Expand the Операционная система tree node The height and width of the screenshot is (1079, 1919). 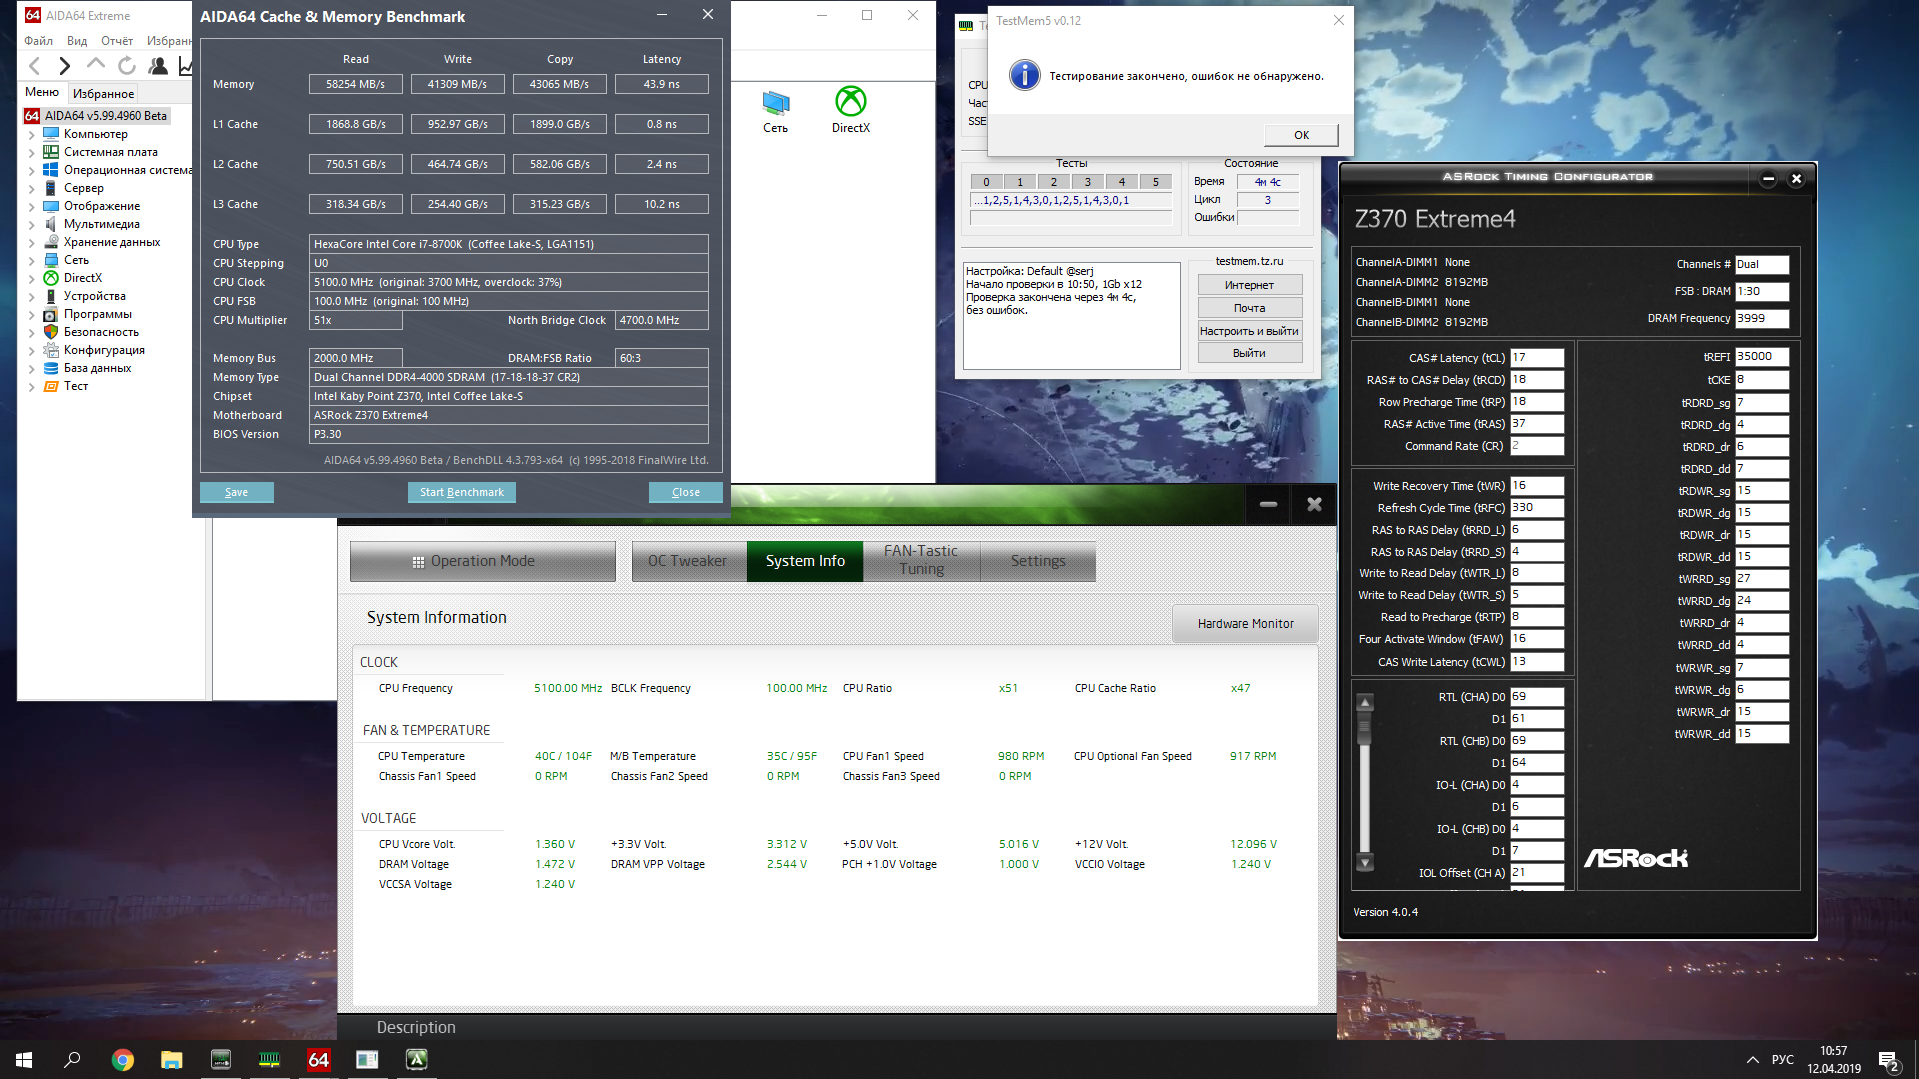[x=31, y=171]
